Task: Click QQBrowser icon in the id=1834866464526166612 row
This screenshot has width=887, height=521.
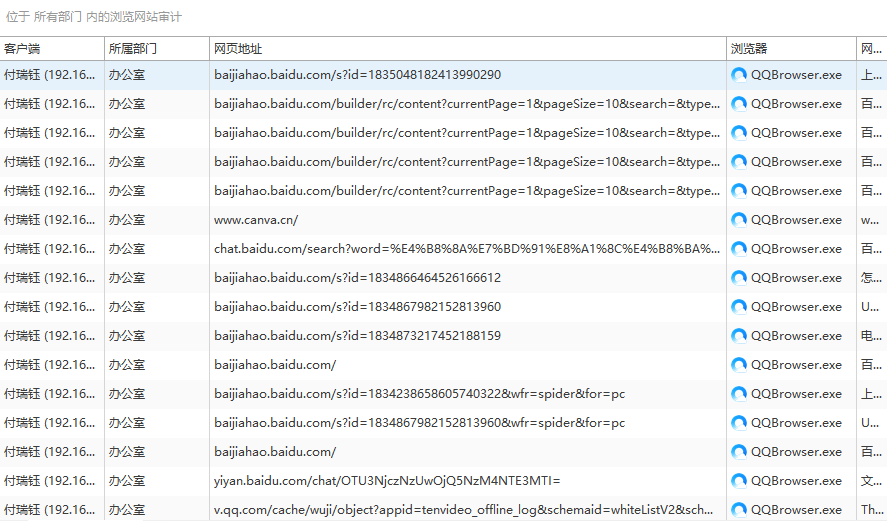Action: pyautogui.click(x=739, y=278)
